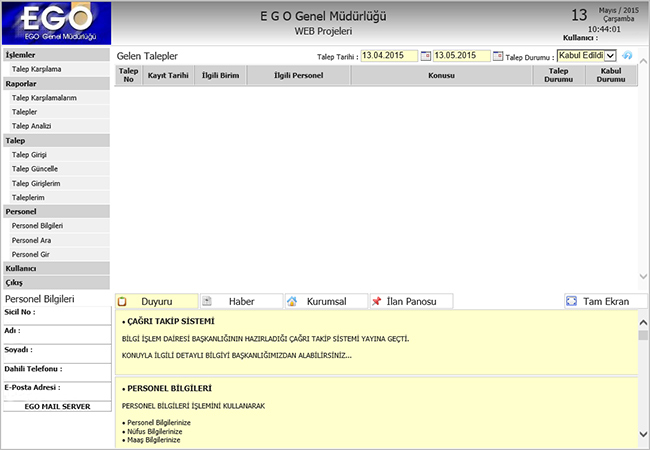Switch to the Haber tab

pos(240,301)
